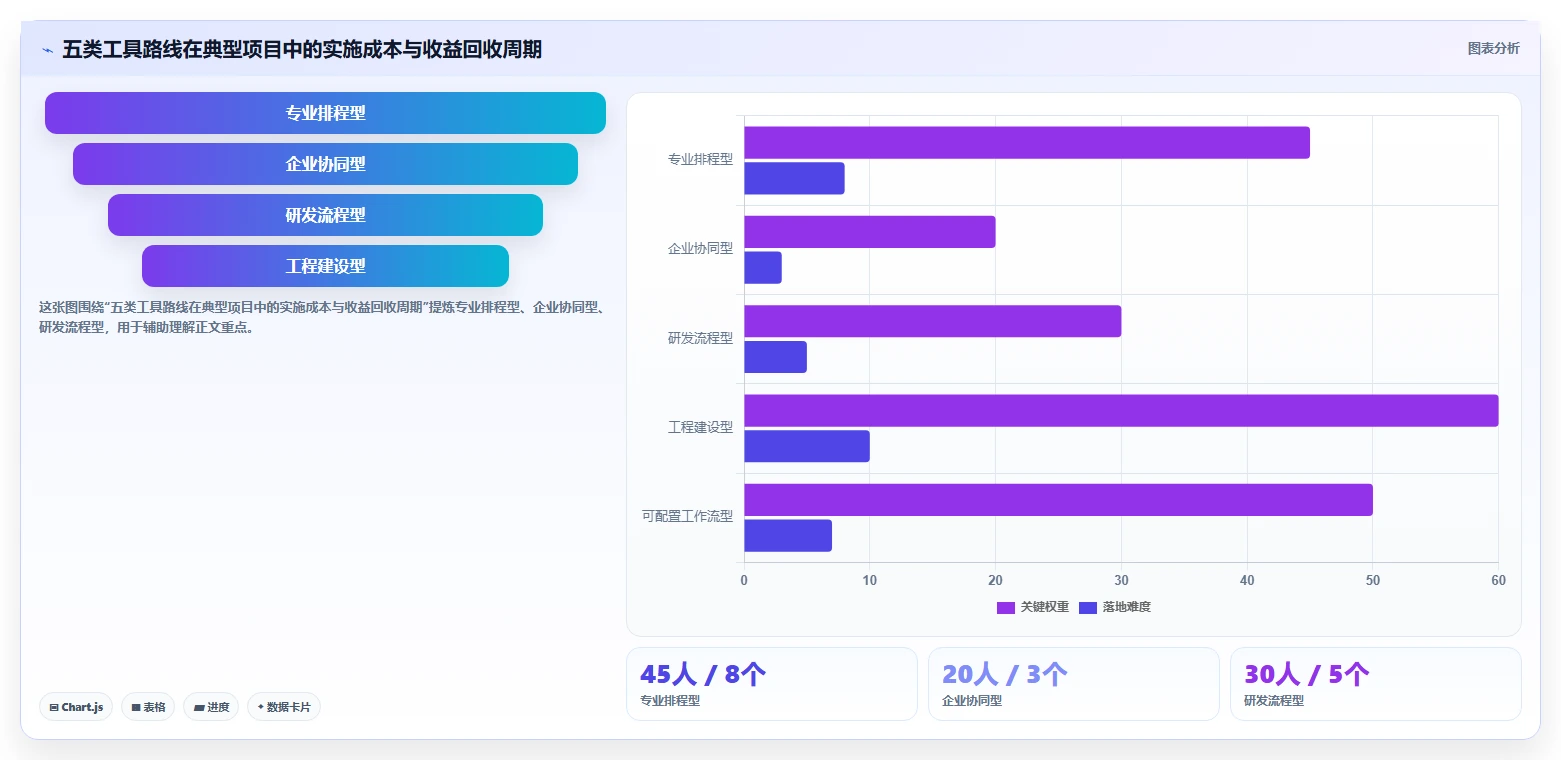Click the 20人 / 3个 data card

point(1073,684)
